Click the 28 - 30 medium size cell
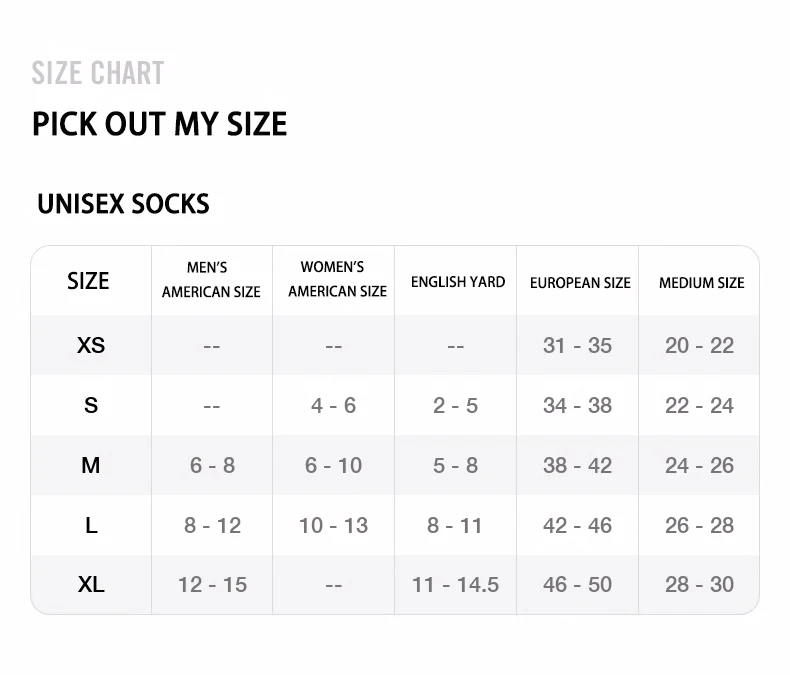The width and height of the screenshot is (790, 675). (699, 584)
